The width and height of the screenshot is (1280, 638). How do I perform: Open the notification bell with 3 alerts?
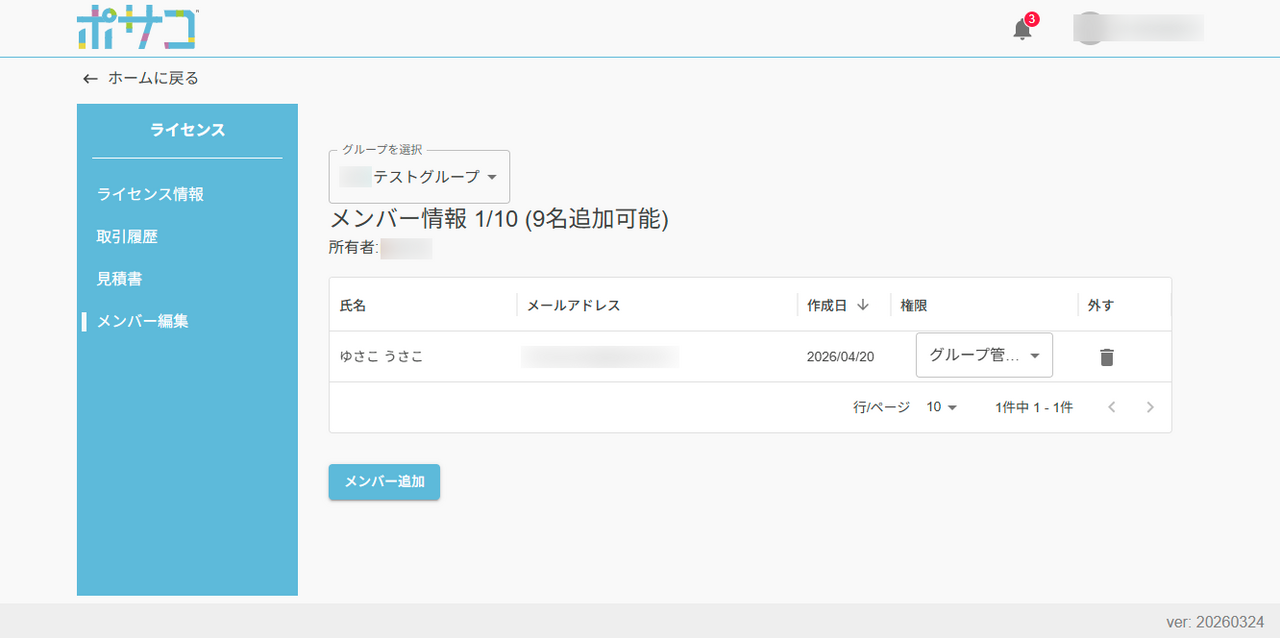pyautogui.click(x=1022, y=28)
